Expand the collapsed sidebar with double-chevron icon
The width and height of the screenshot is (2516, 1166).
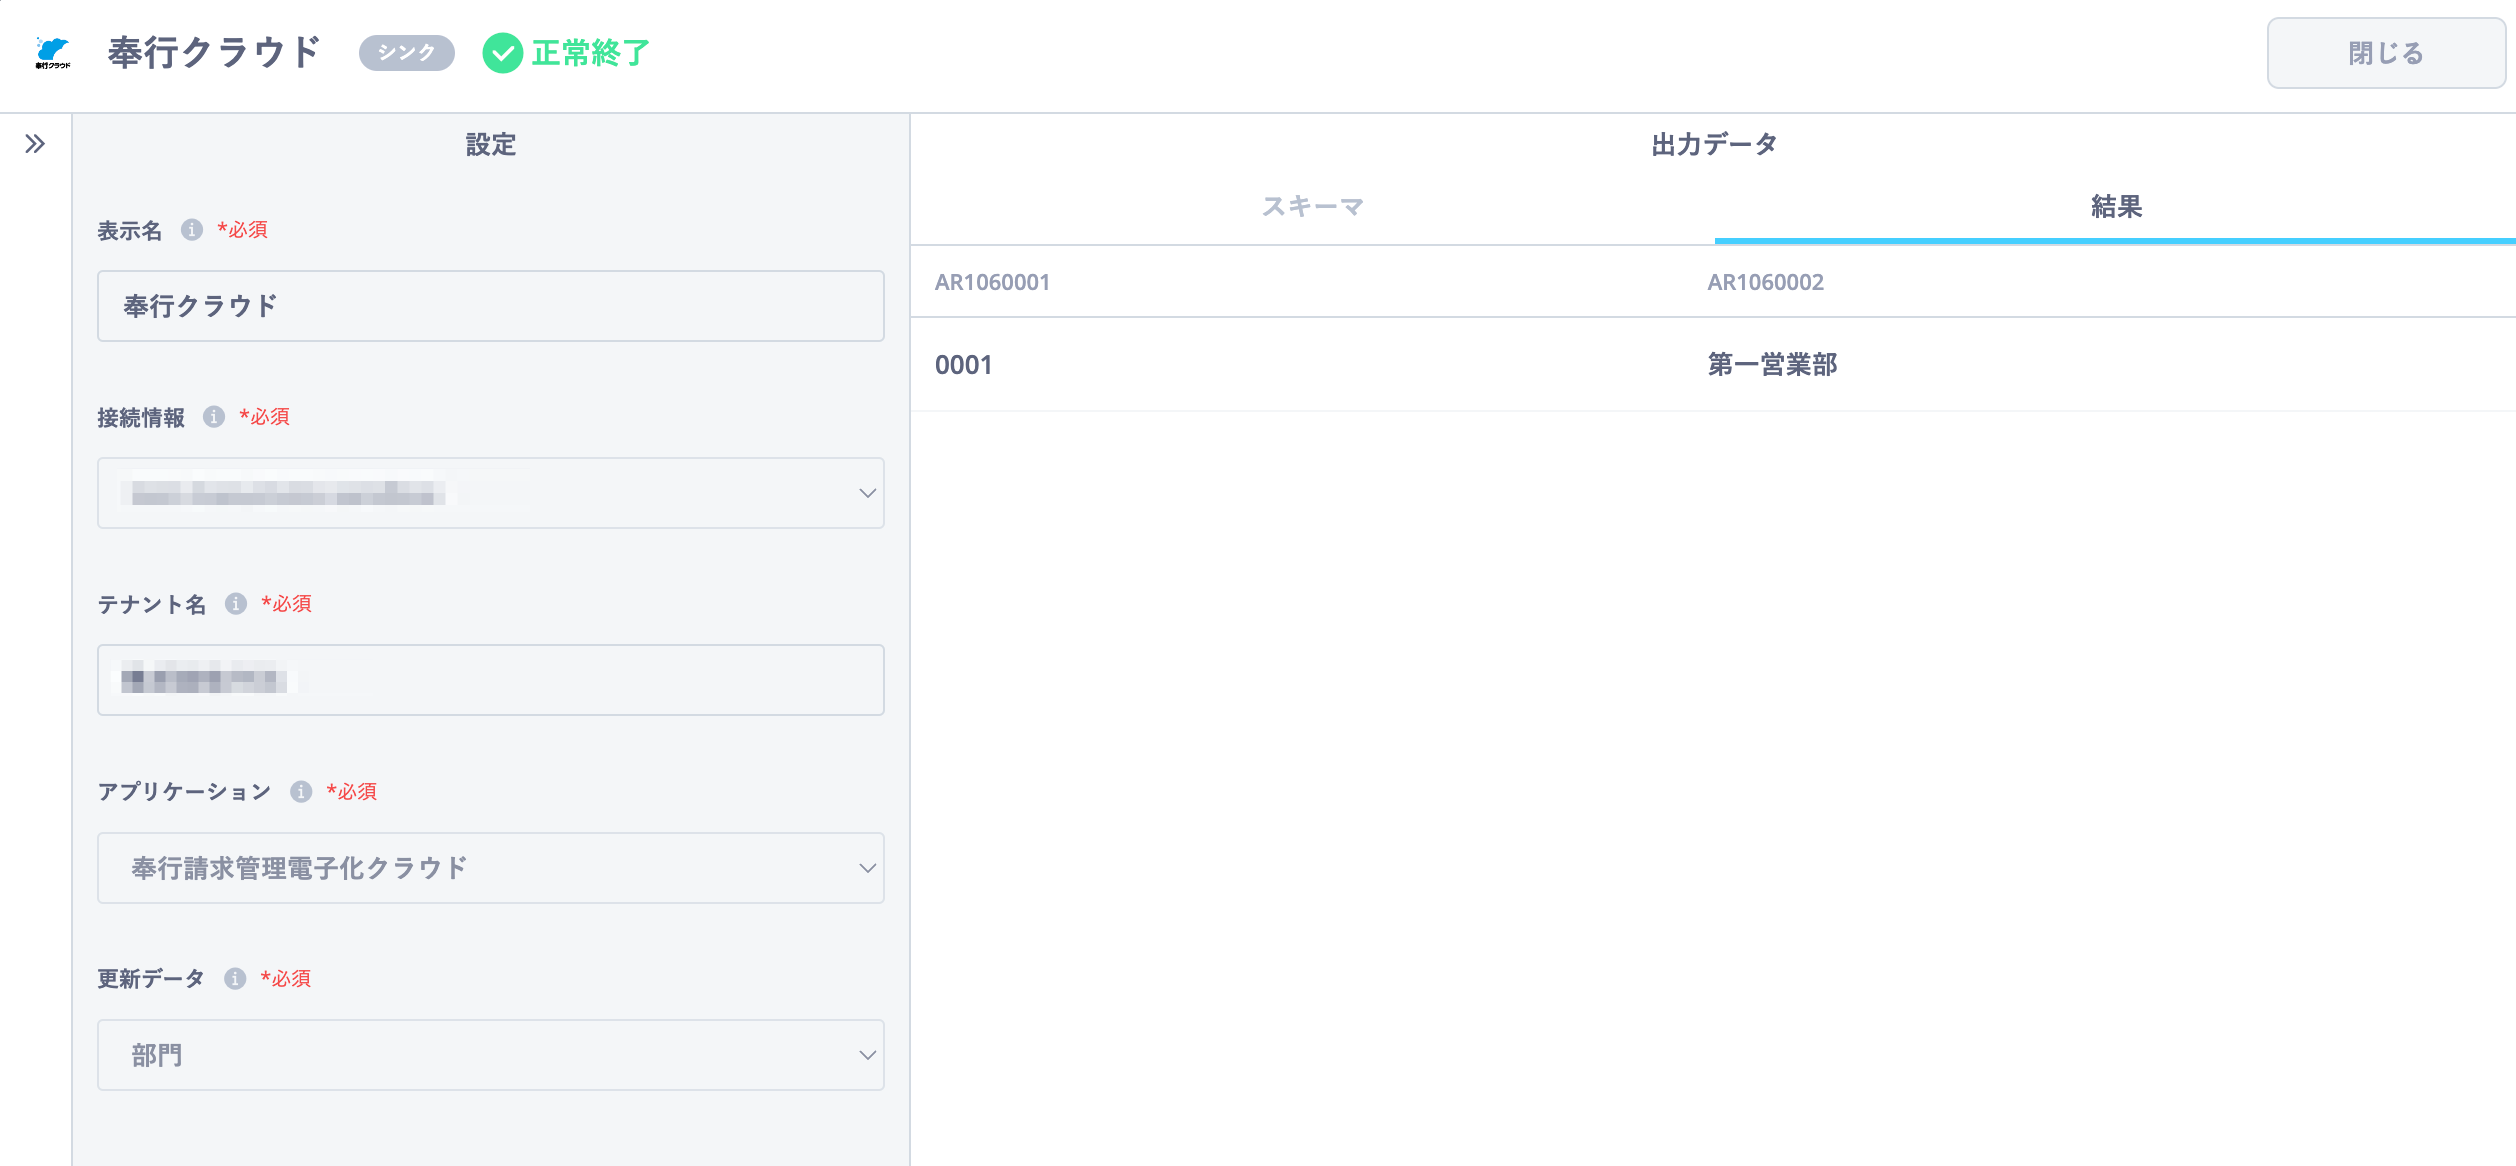(35, 144)
